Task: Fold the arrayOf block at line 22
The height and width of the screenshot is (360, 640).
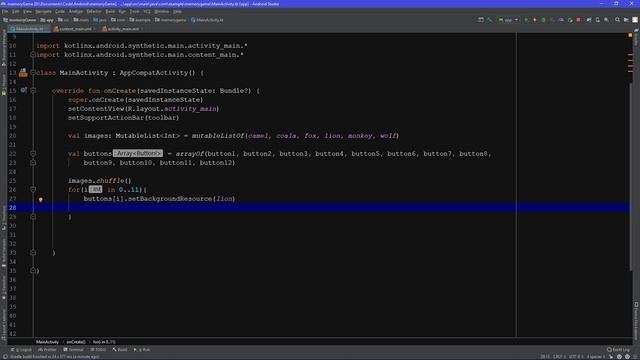Action: [x=33, y=153]
